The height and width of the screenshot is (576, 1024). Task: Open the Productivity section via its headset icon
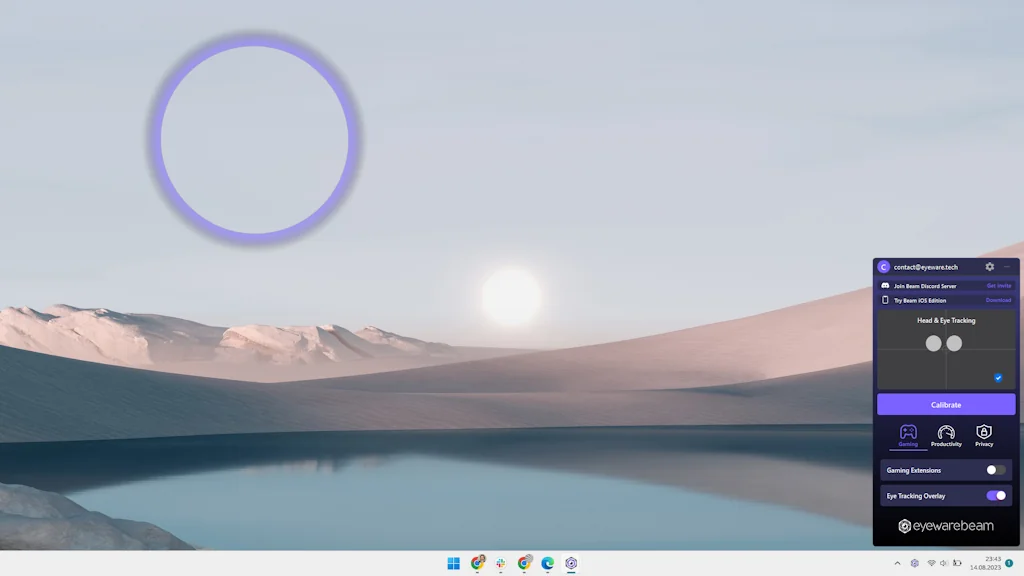(946, 431)
